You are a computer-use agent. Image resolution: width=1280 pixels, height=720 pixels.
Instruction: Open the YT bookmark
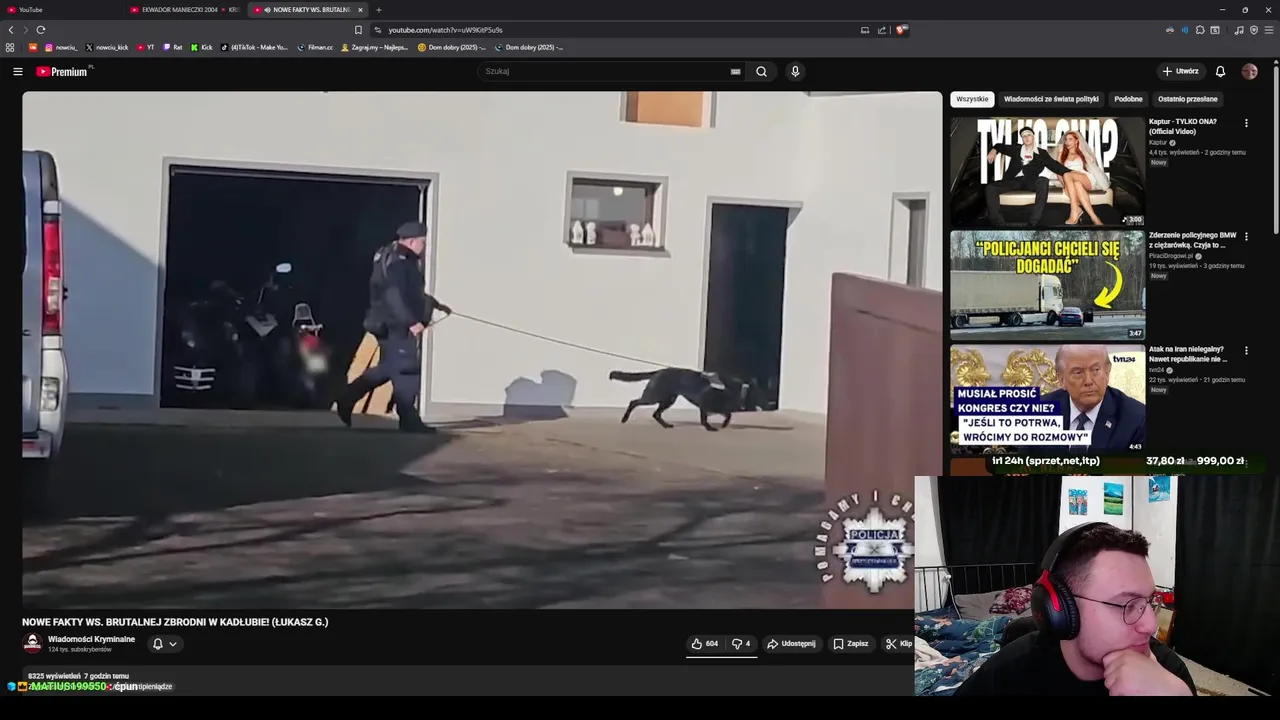click(x=146, y=47)
